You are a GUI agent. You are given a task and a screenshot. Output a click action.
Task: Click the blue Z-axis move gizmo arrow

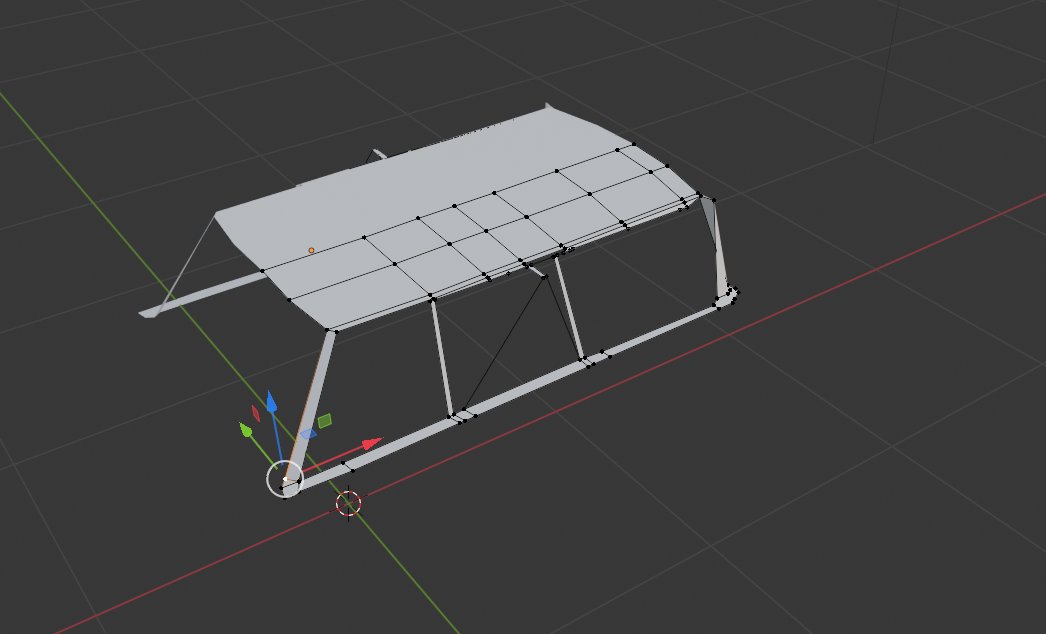[272, 402]
